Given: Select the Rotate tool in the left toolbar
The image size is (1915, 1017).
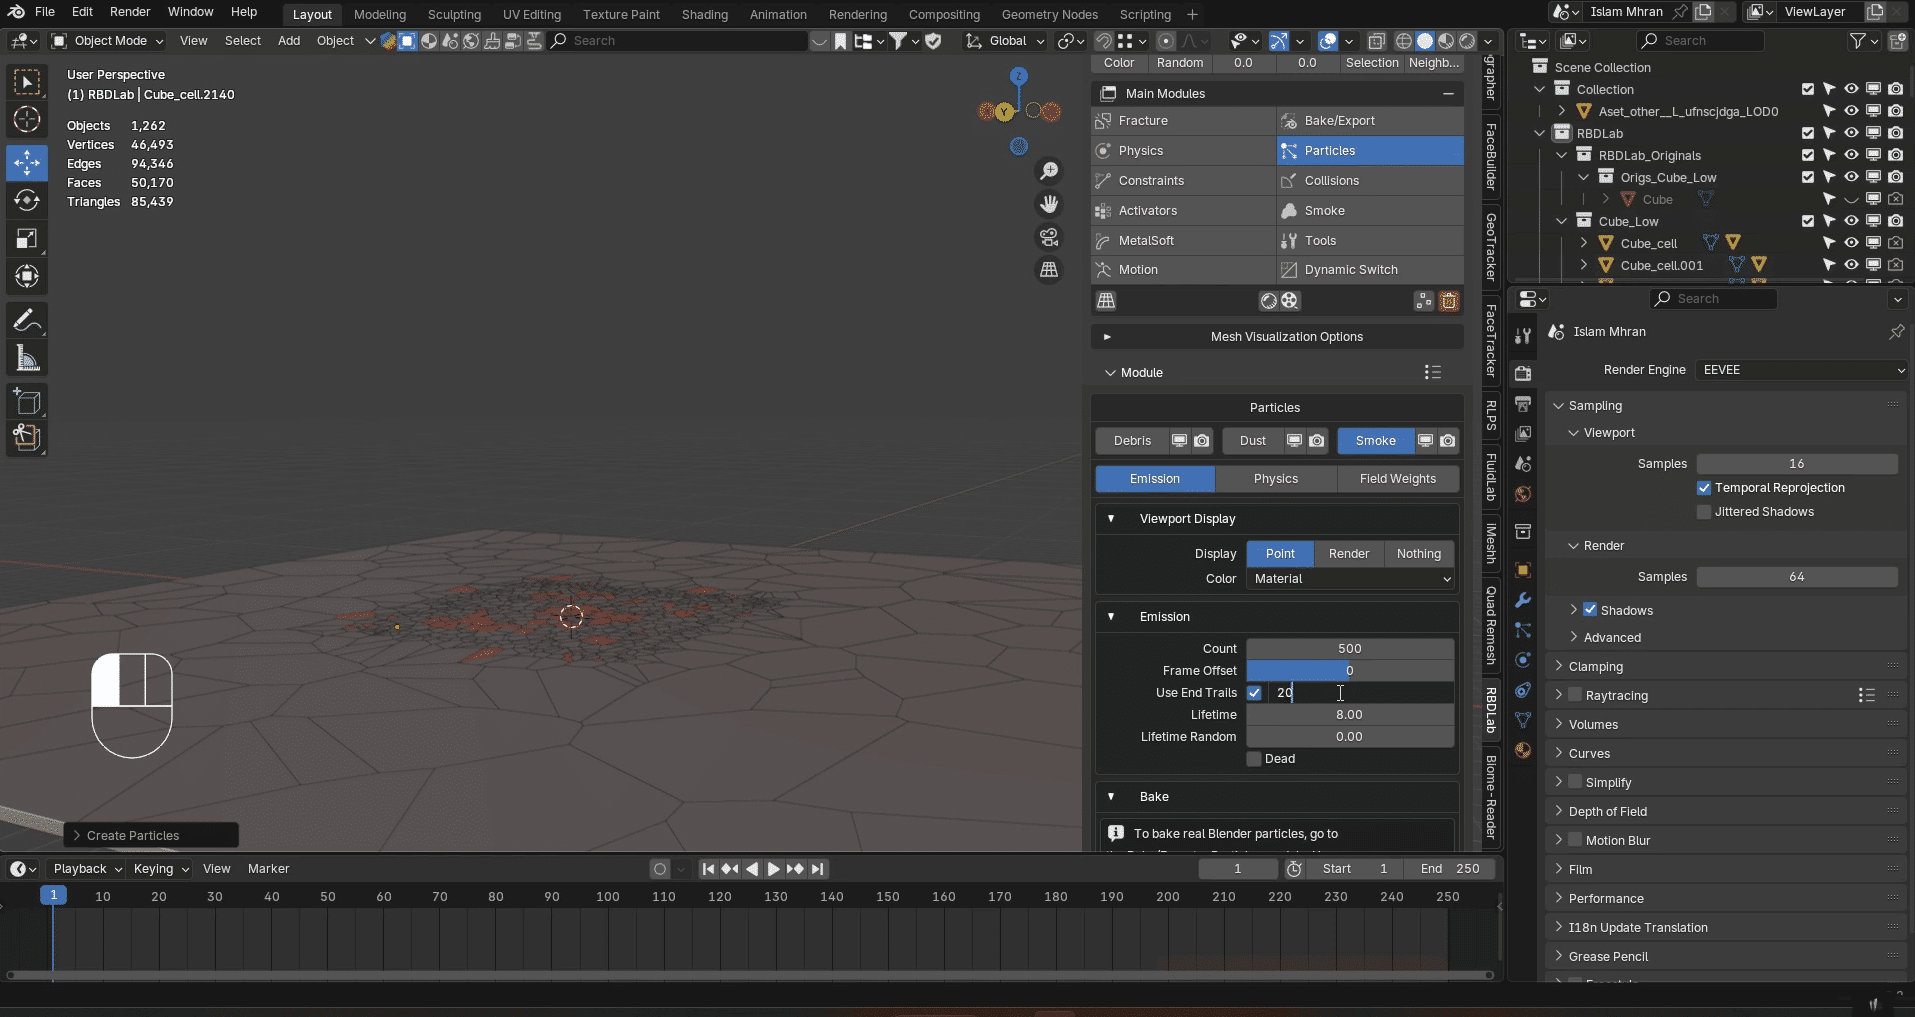Looking at the screenshot, I should [x=27, y=200].
